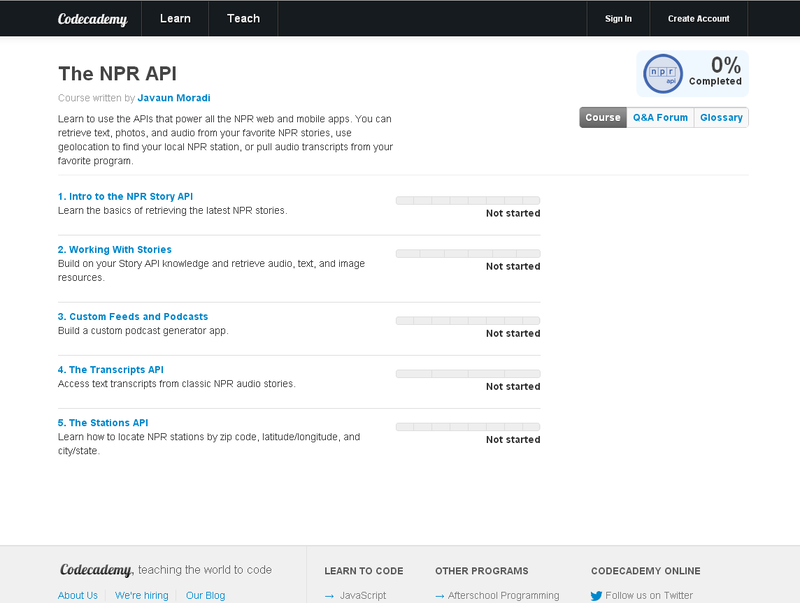
Task: Click Sign In in the header
Action: pos(618,18)
